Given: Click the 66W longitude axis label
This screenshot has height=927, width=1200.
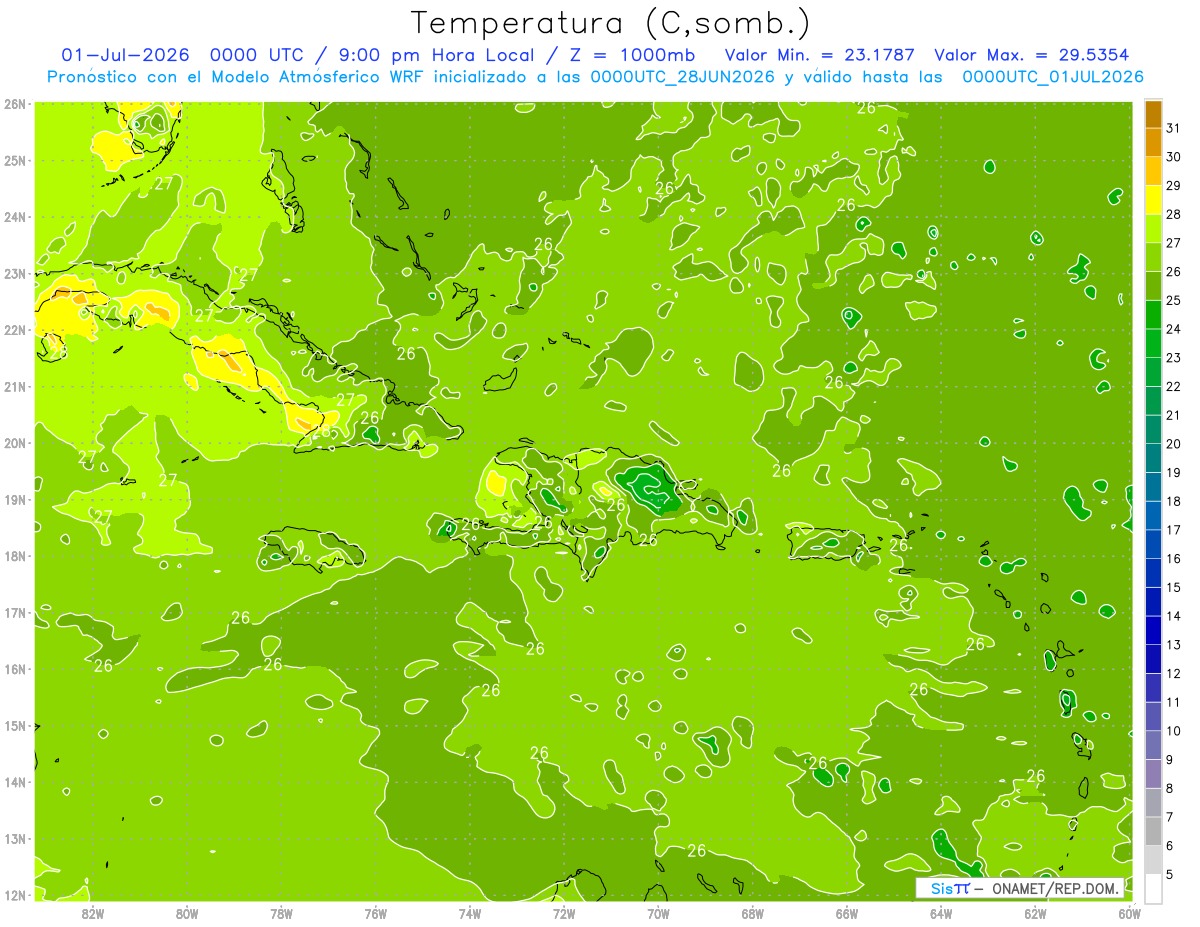Looking at the screenshot, I should tap(847, 913).
